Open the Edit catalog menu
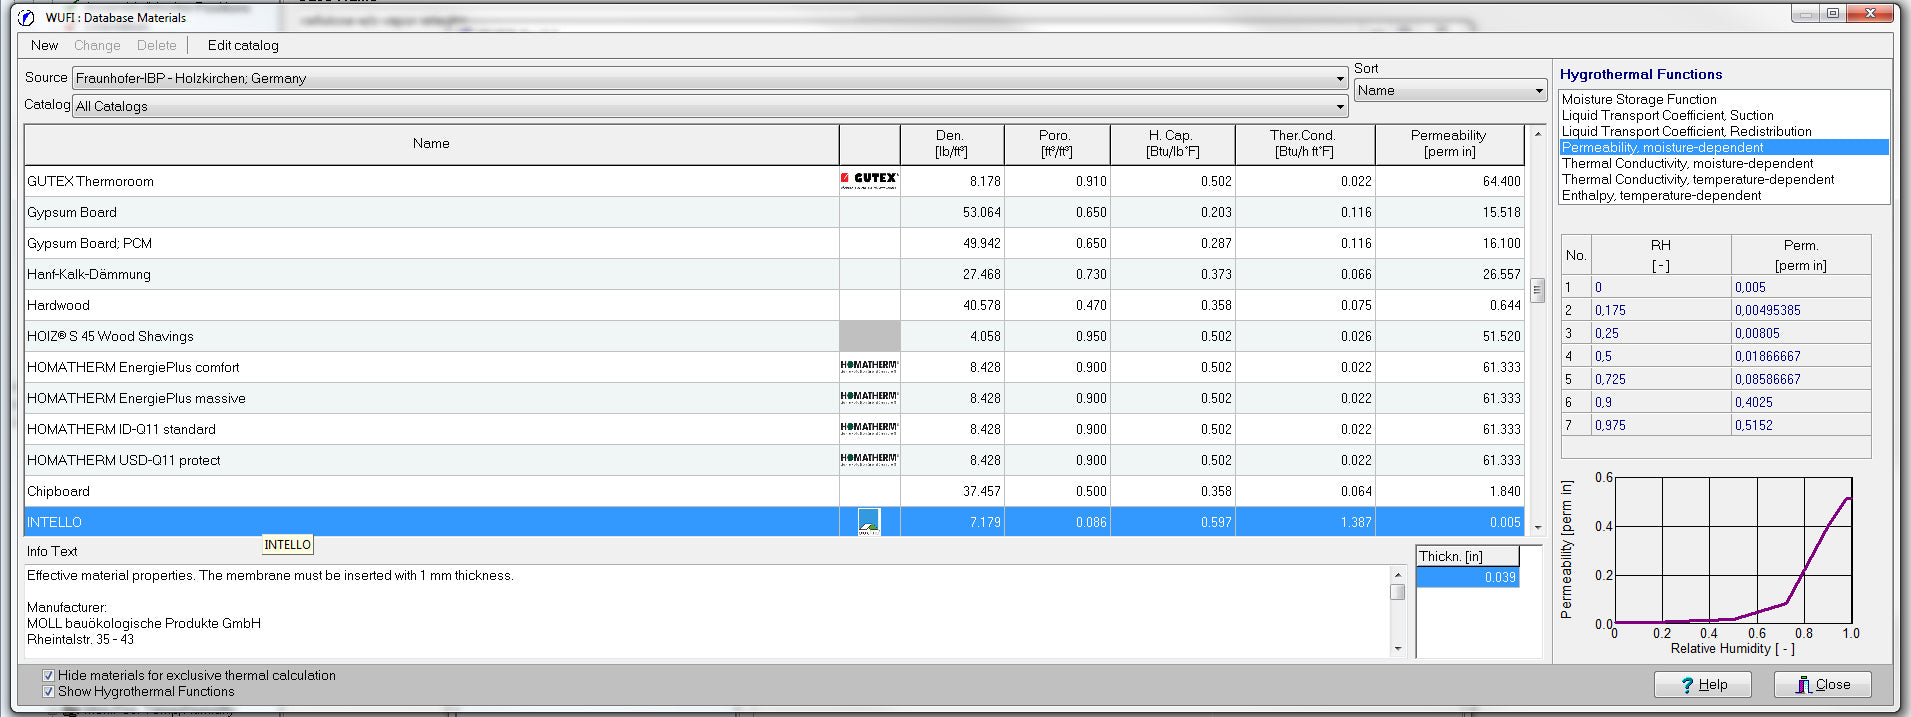Viewport: 1911px width, 717px height. pos(243,45)
